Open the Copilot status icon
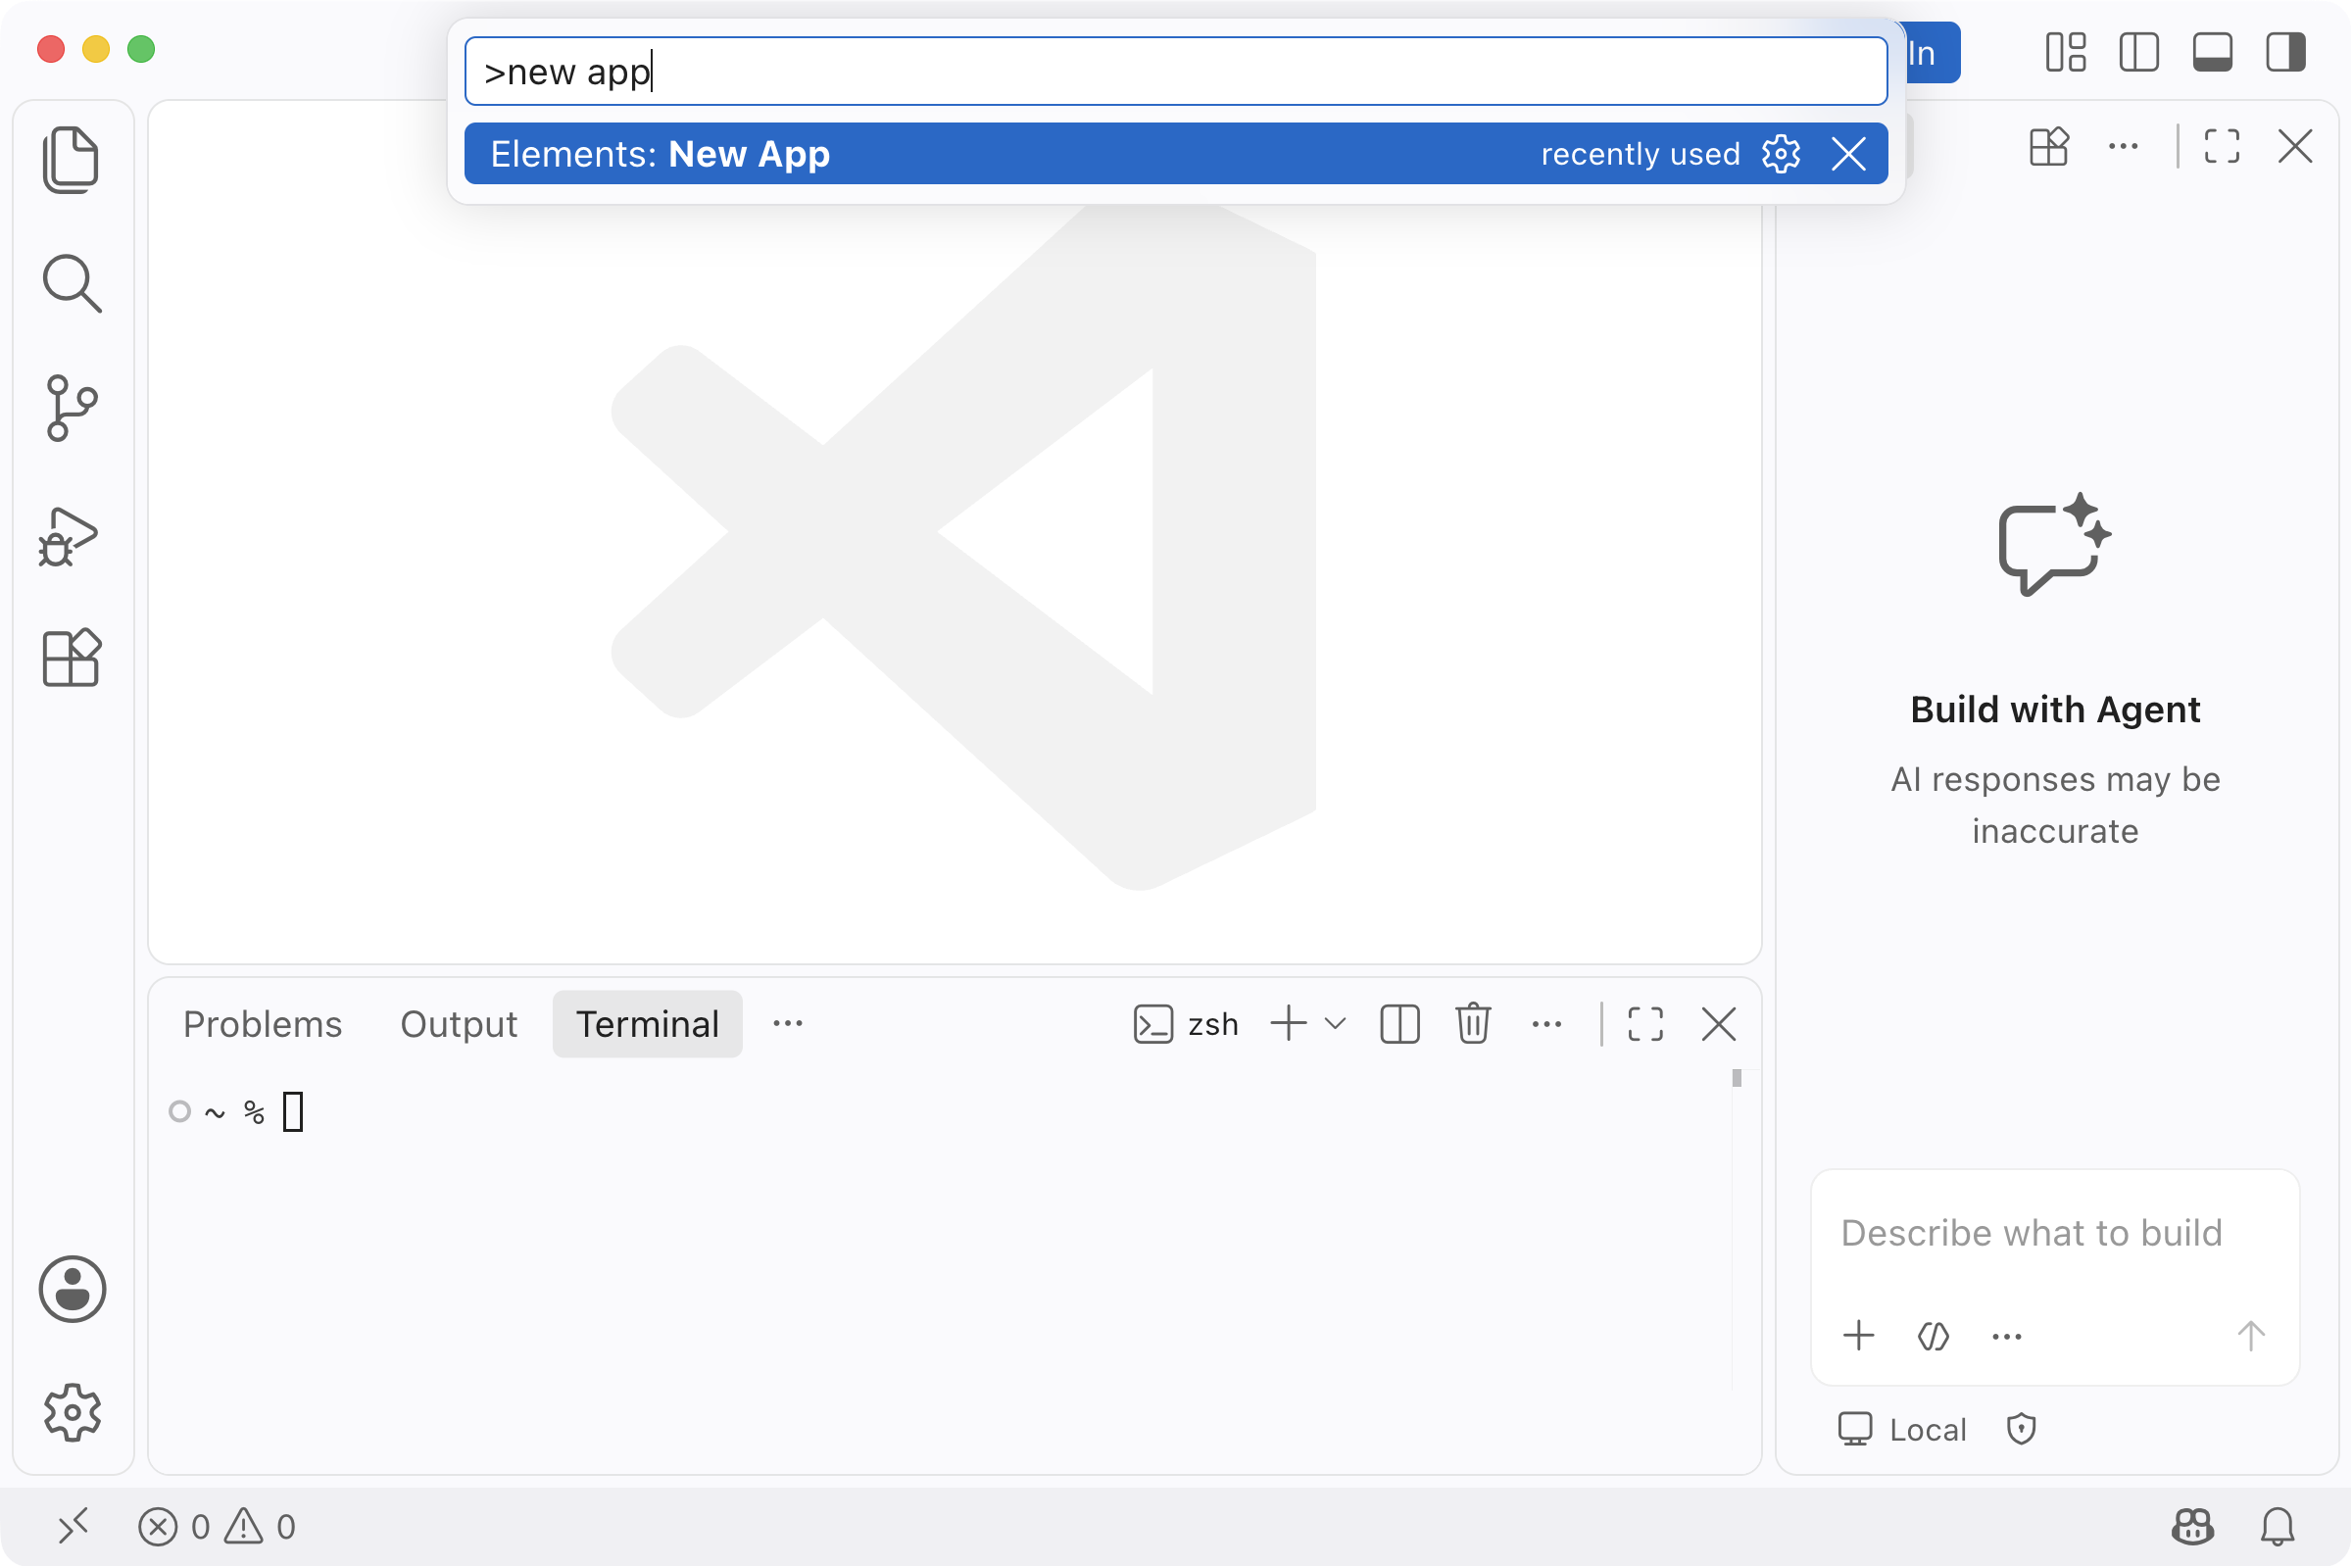Image resolution: width=2352 pixels, height=1568 pixels. click(x=2192, y=1526)
